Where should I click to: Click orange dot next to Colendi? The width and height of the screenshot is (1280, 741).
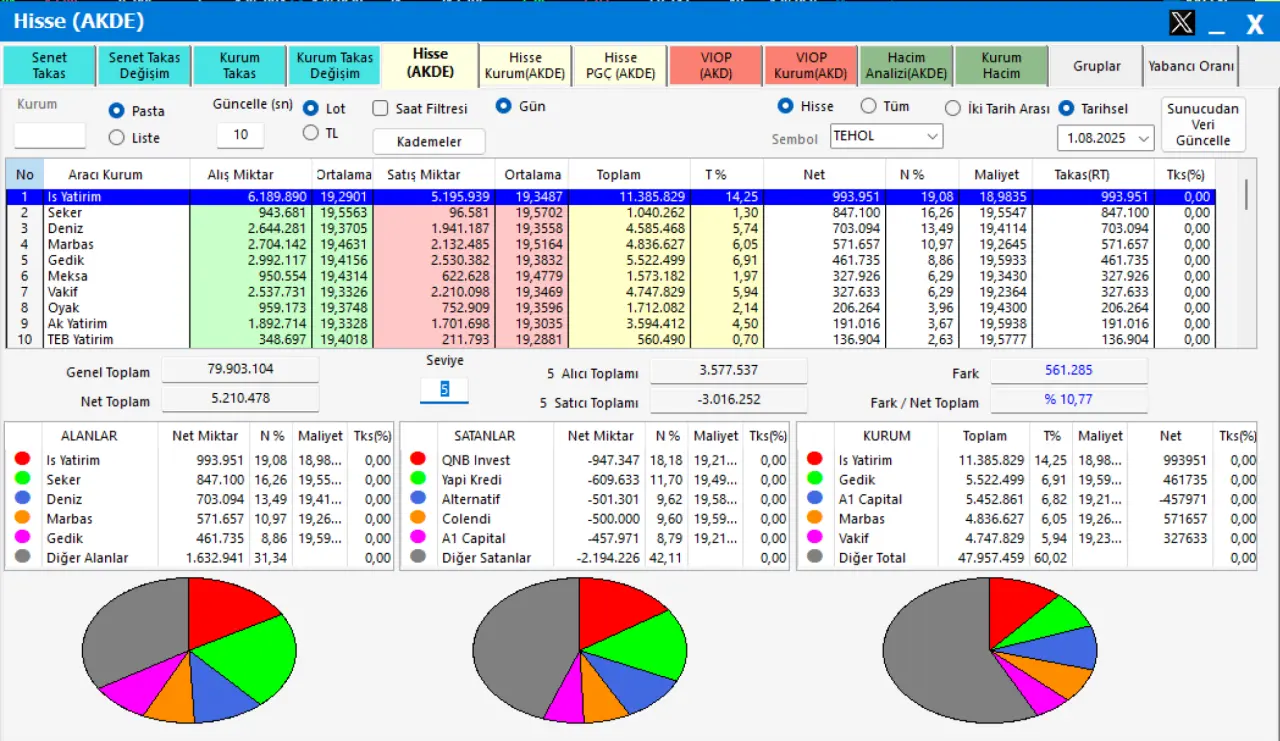pyautogui.click(x=418, y=518)
